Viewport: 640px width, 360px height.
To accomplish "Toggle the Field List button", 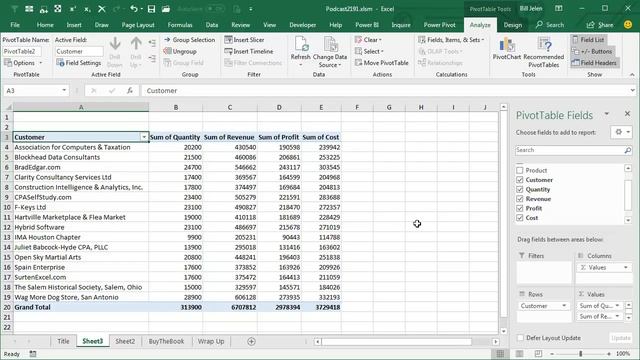I will (588, 40).
